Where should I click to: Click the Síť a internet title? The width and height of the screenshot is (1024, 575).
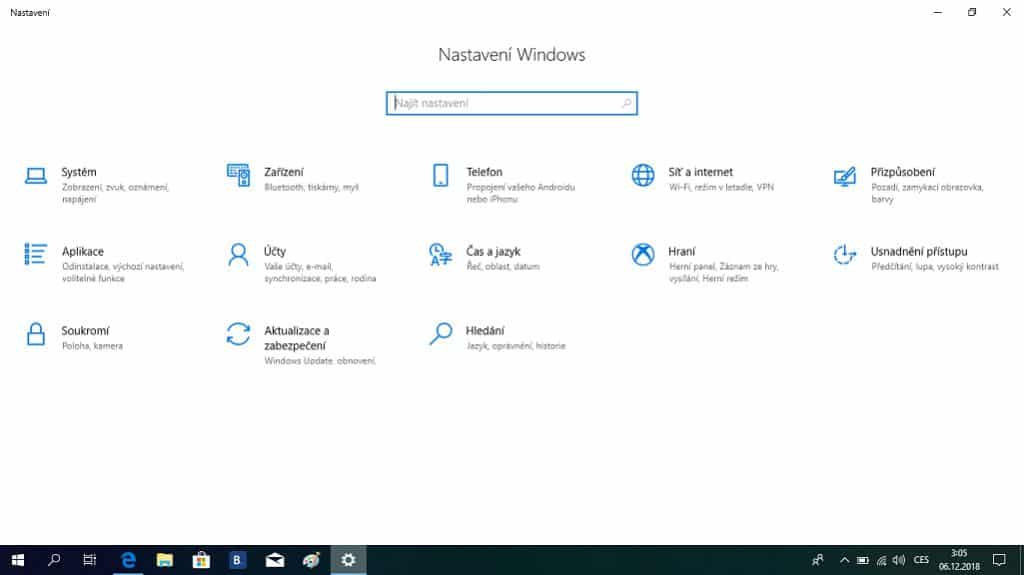point(700,172)
